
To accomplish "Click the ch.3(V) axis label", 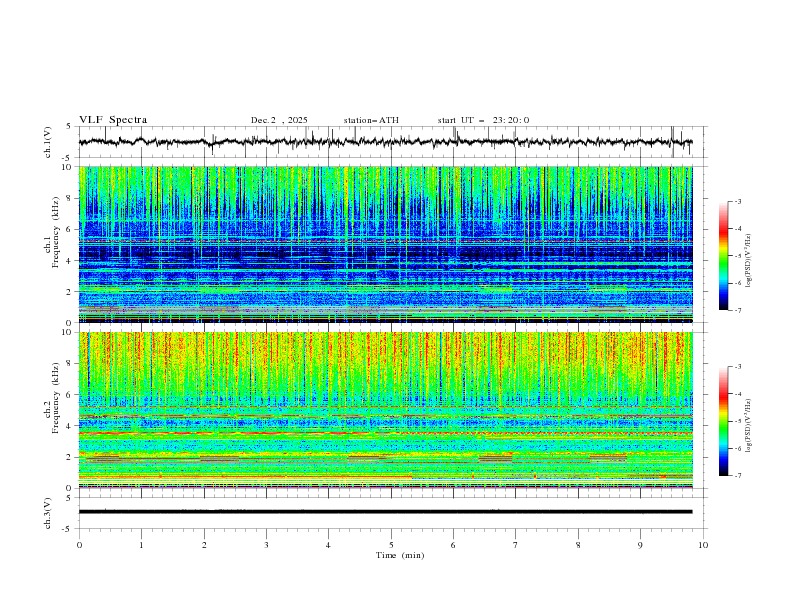I will [48, 512].
